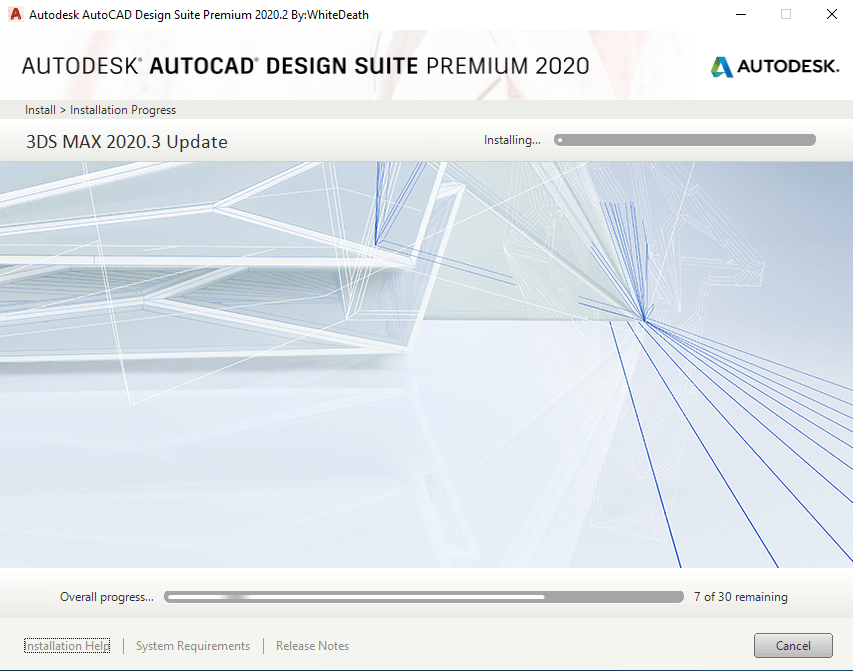Open the Release Notes link

(312, 645)
